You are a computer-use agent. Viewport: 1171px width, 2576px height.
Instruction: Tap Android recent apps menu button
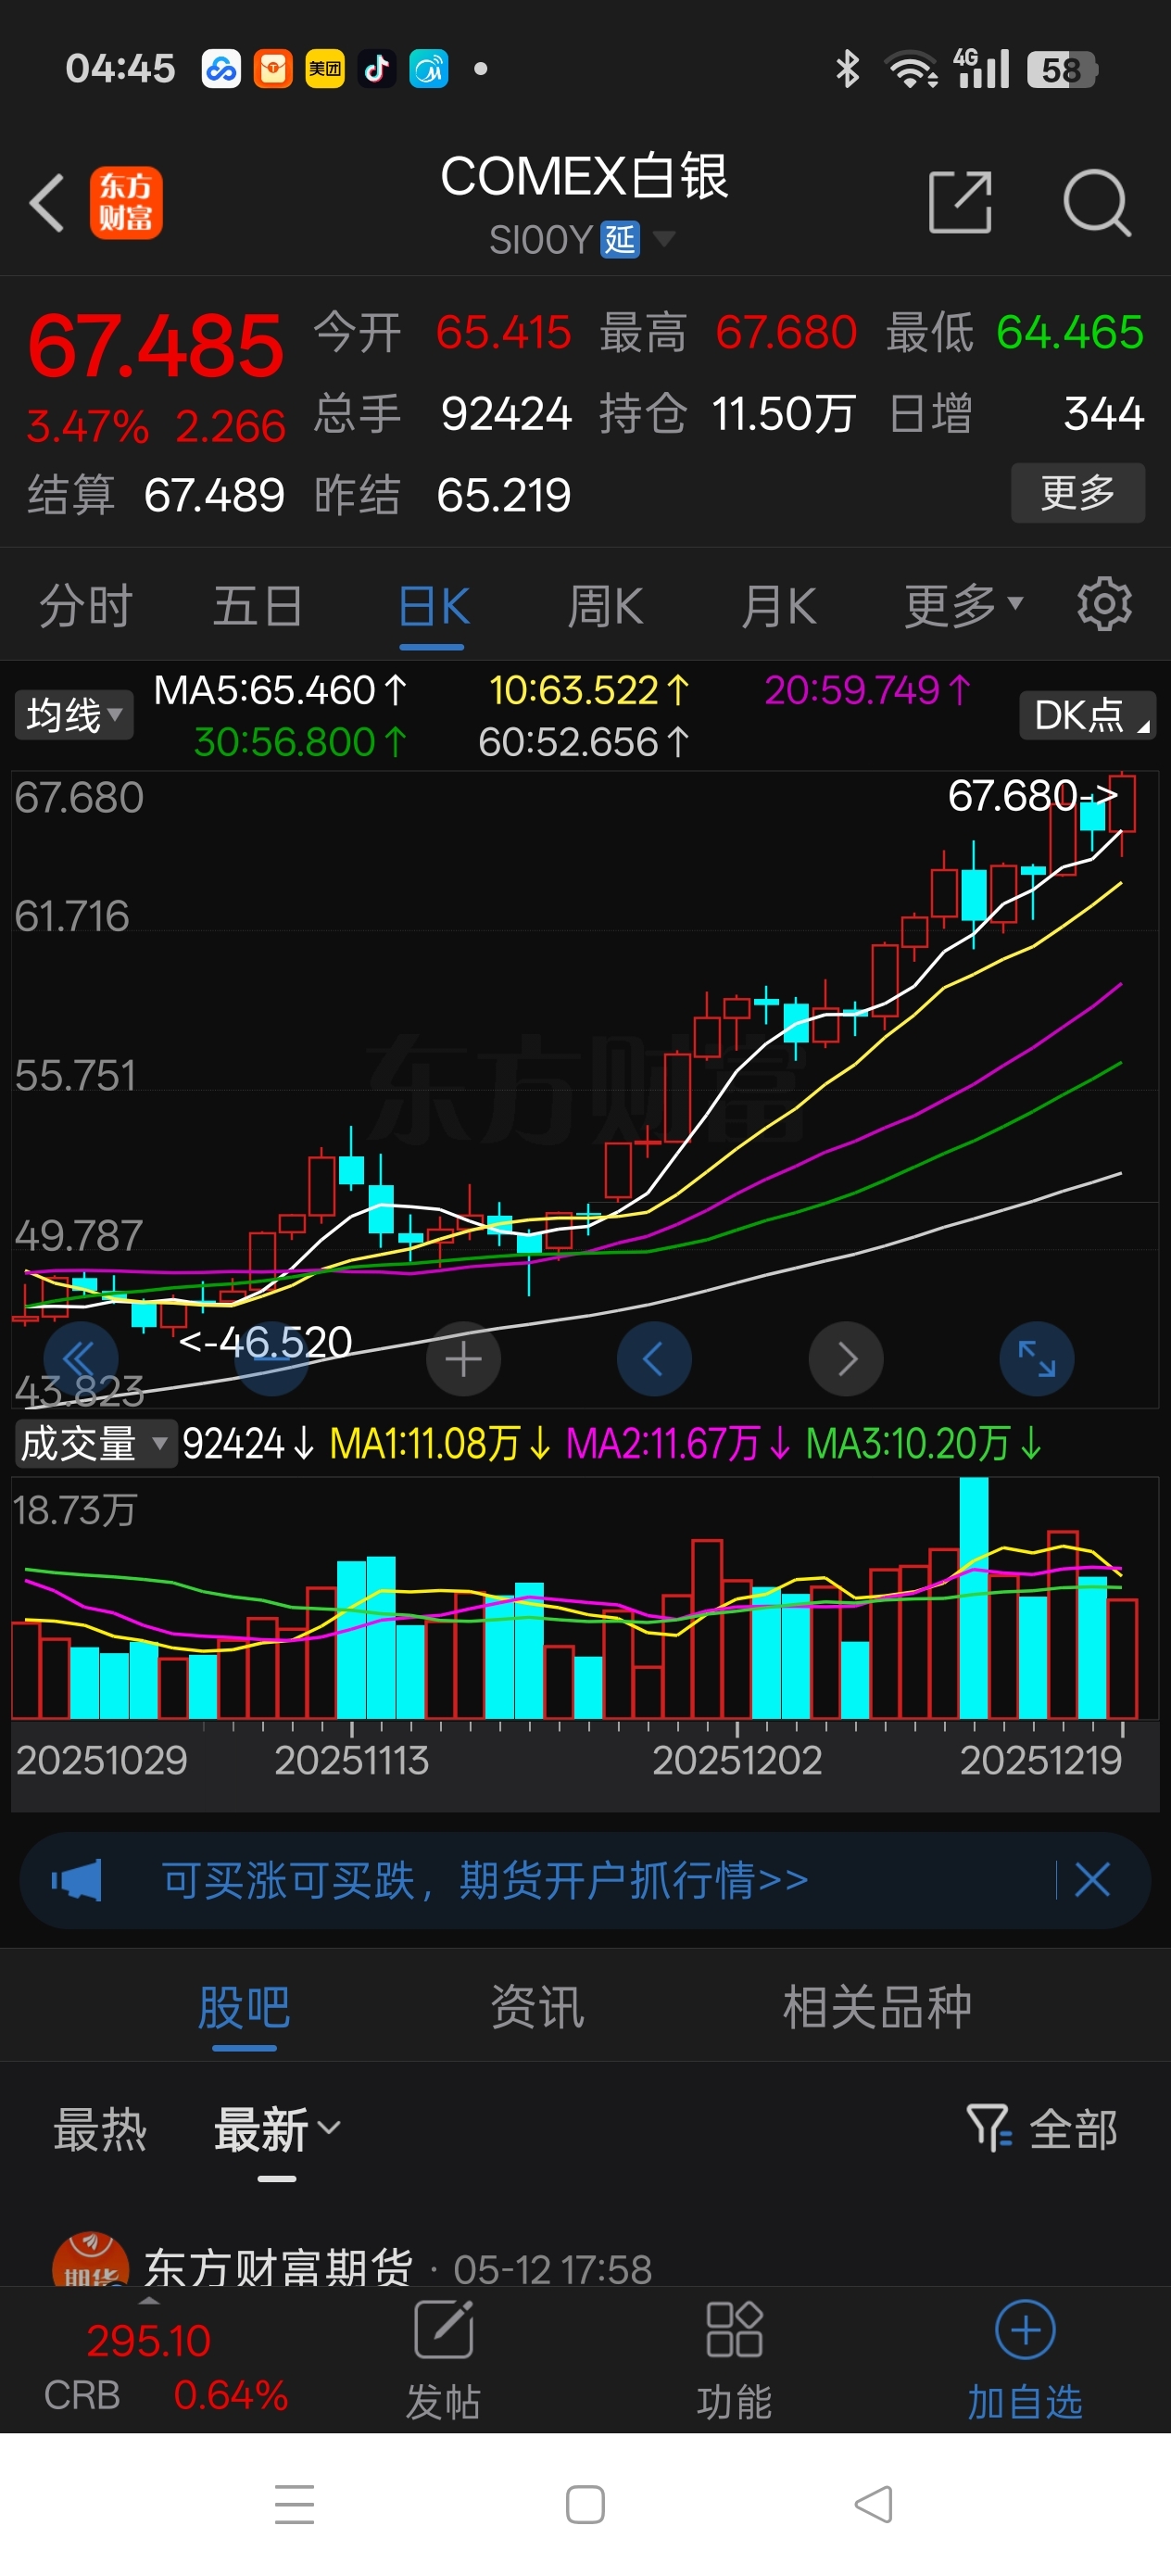295,2504
